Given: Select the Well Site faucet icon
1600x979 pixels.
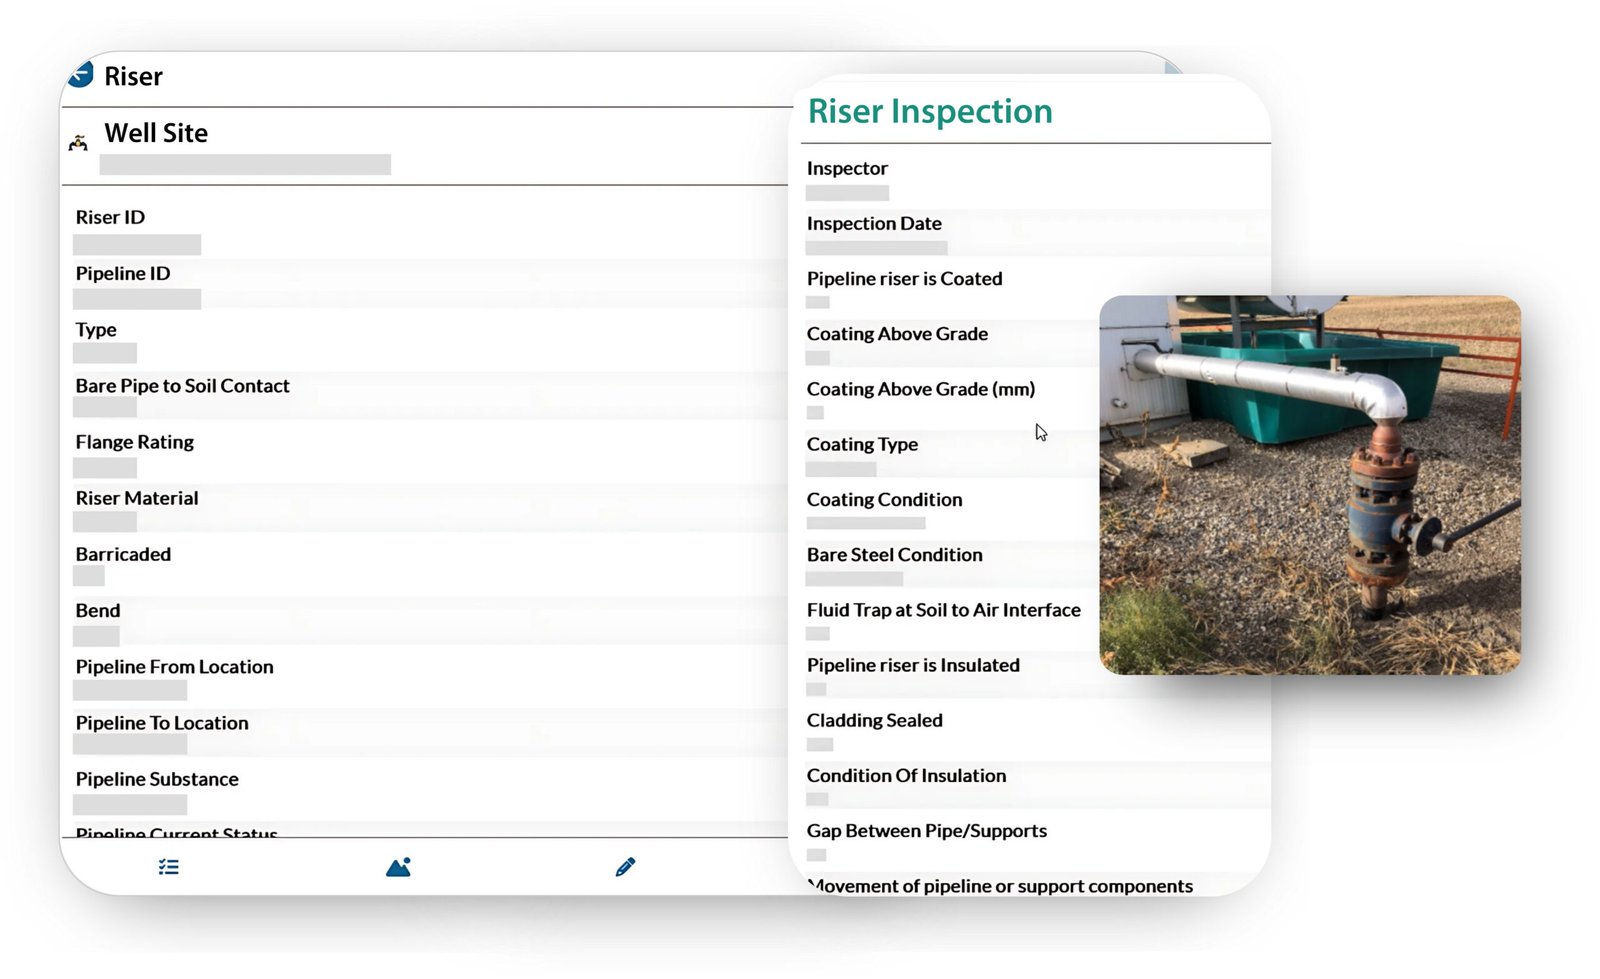Looking at the screenshot, I should tap(77, 142).
